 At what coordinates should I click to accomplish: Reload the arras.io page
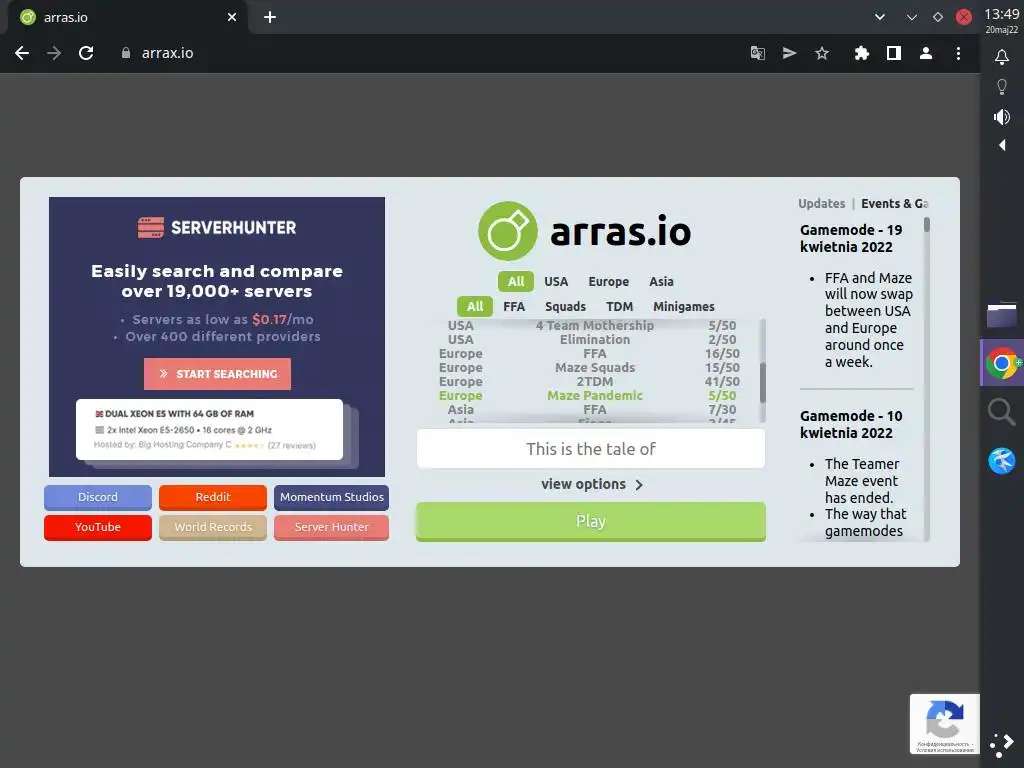[86, 53]
